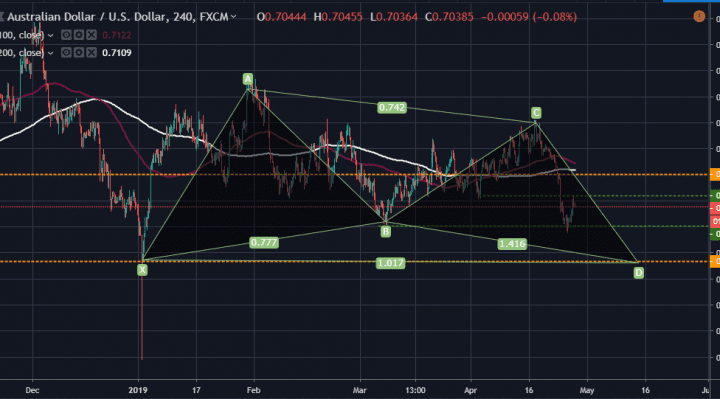This screenshot has width=720, height=399.
Task: Remove the 100 close moving average
Action: click(92, 35)
